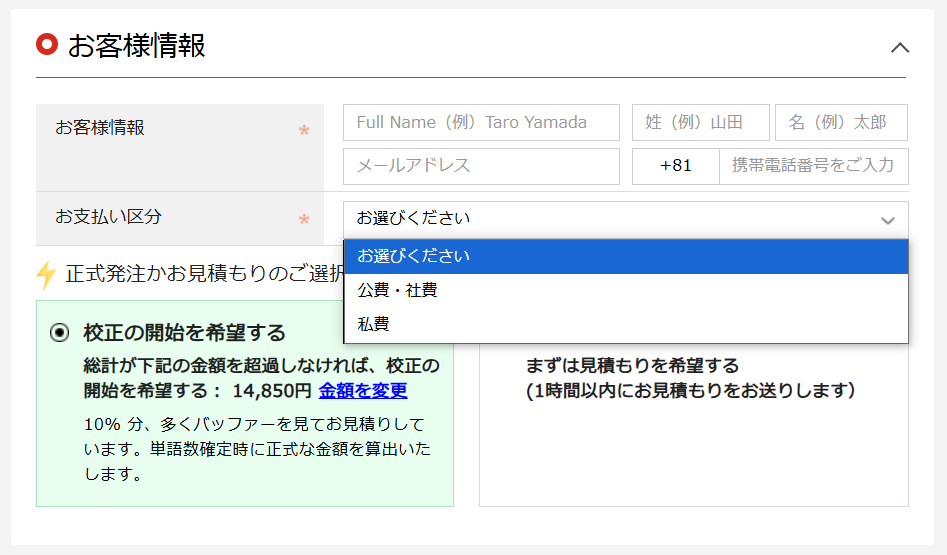Click the red circle icon beside お客様情報 heading

coord(47,44)
